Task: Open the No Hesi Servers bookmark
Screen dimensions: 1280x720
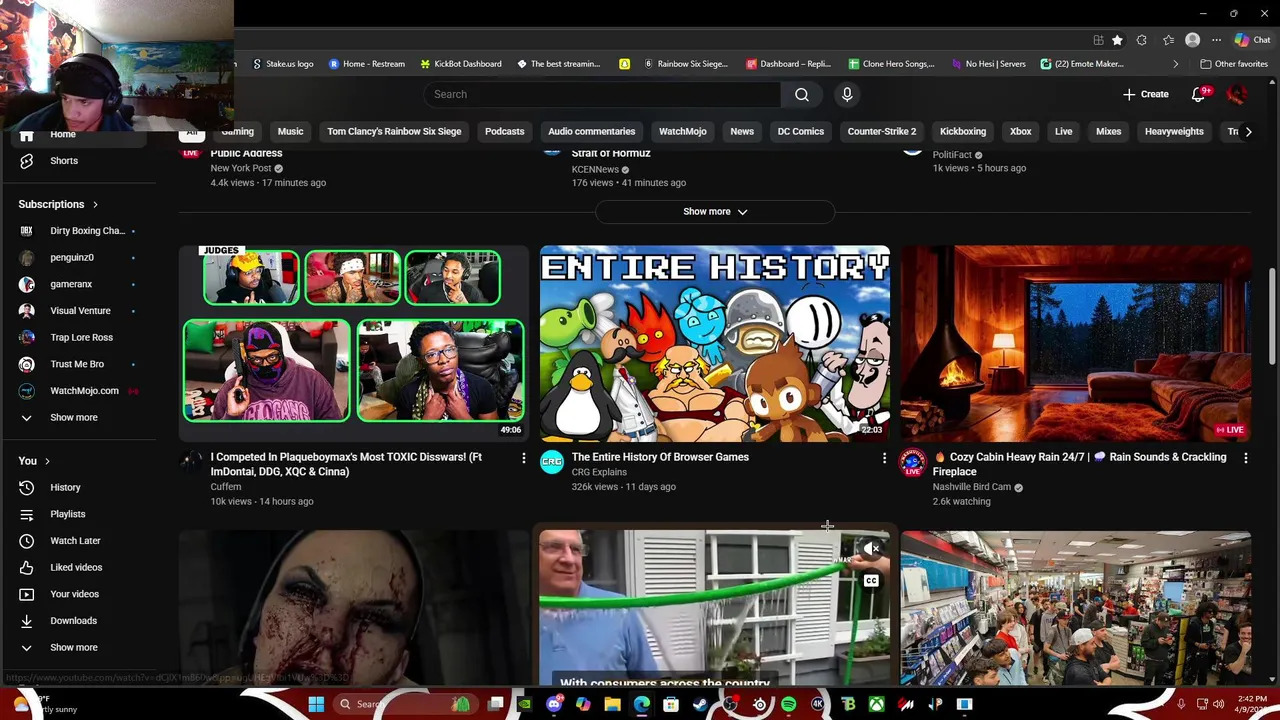Action: pos(988,64)
